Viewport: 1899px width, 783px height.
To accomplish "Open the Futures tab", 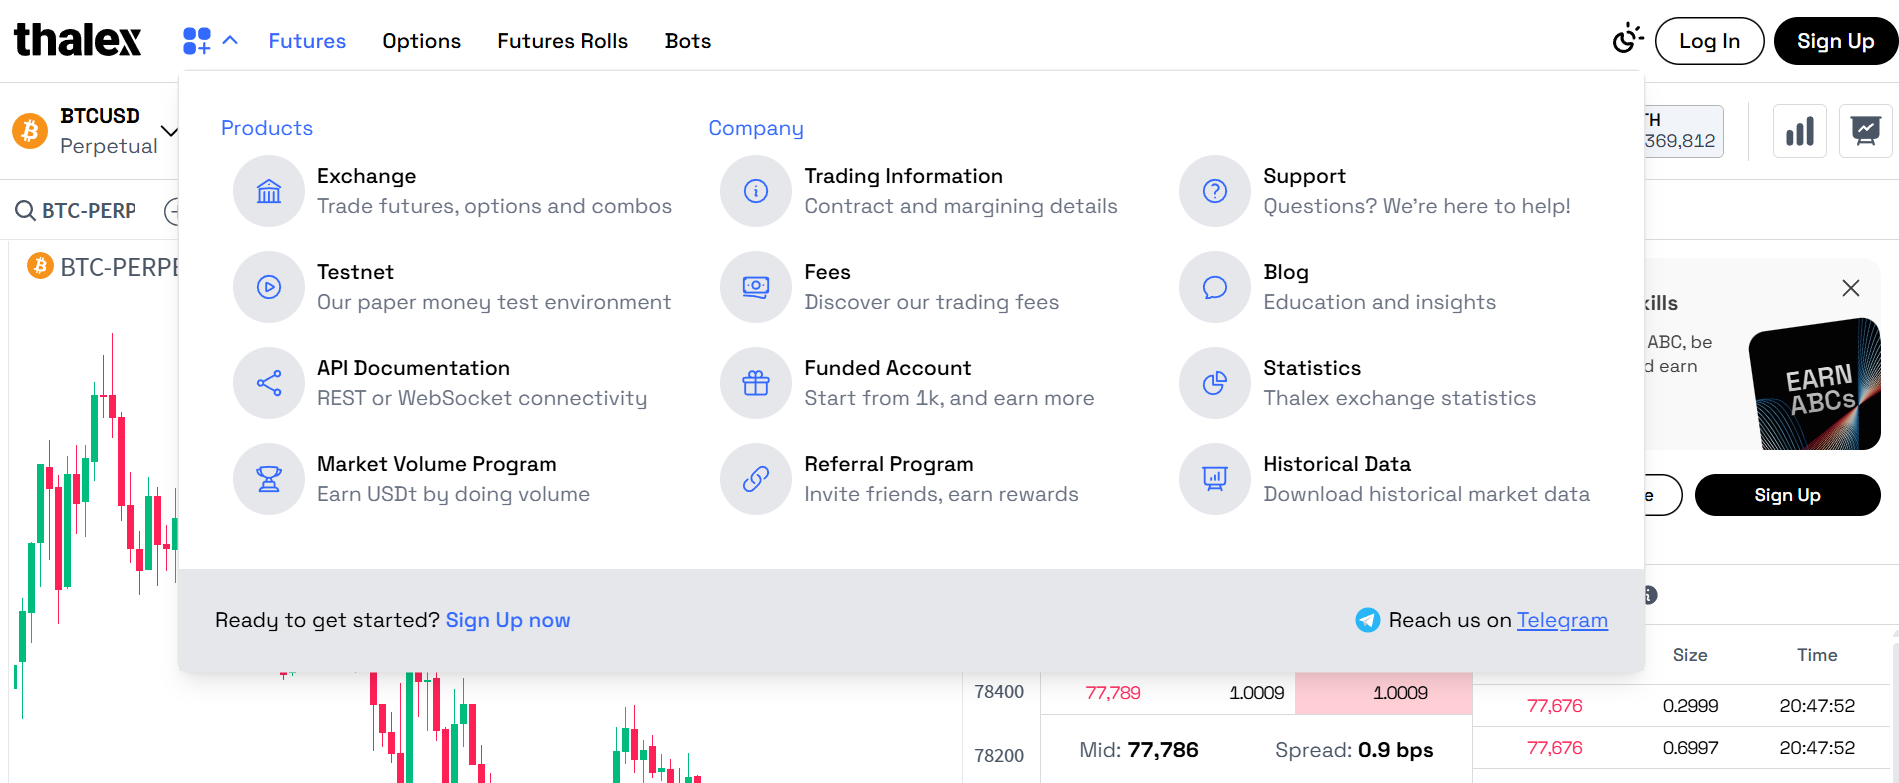I will [307, 41].
